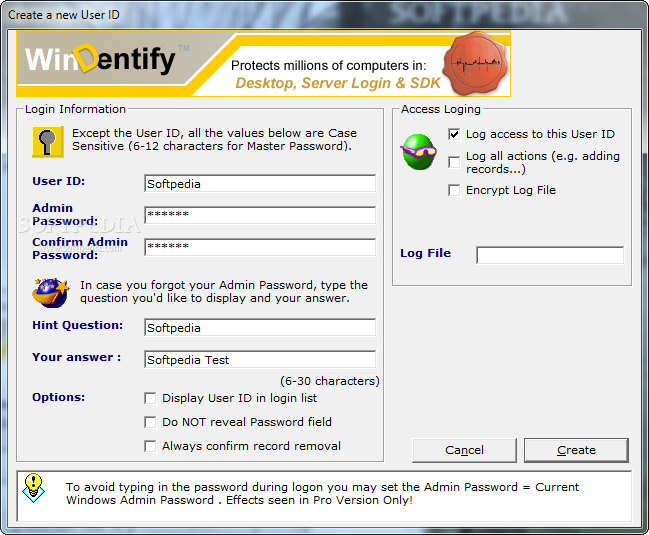Click the 'Your answer :' label
This screenshot has width=649, height=535.
[77, 357]
